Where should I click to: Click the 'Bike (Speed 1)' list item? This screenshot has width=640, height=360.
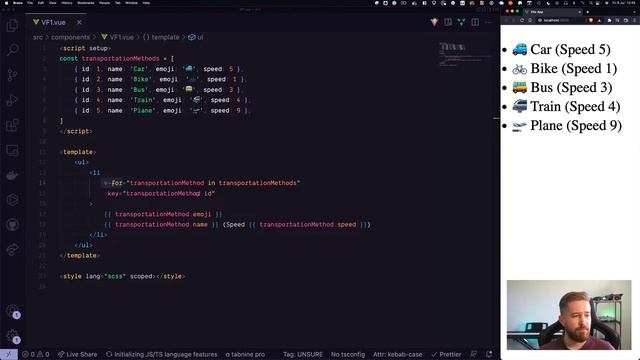pyautogui.click(x=564, y=69)
